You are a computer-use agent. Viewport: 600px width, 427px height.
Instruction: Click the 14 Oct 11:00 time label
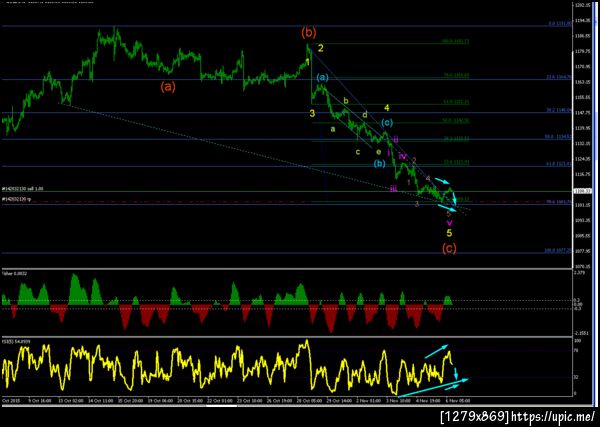pyautogui.click(x=103, y=400)
